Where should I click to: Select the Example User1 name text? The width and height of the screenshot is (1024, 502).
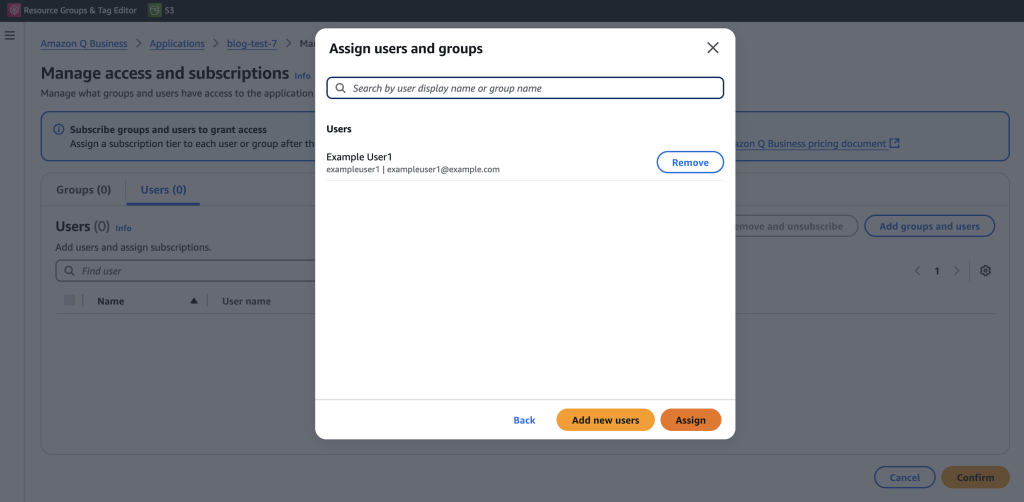(359, 157)
